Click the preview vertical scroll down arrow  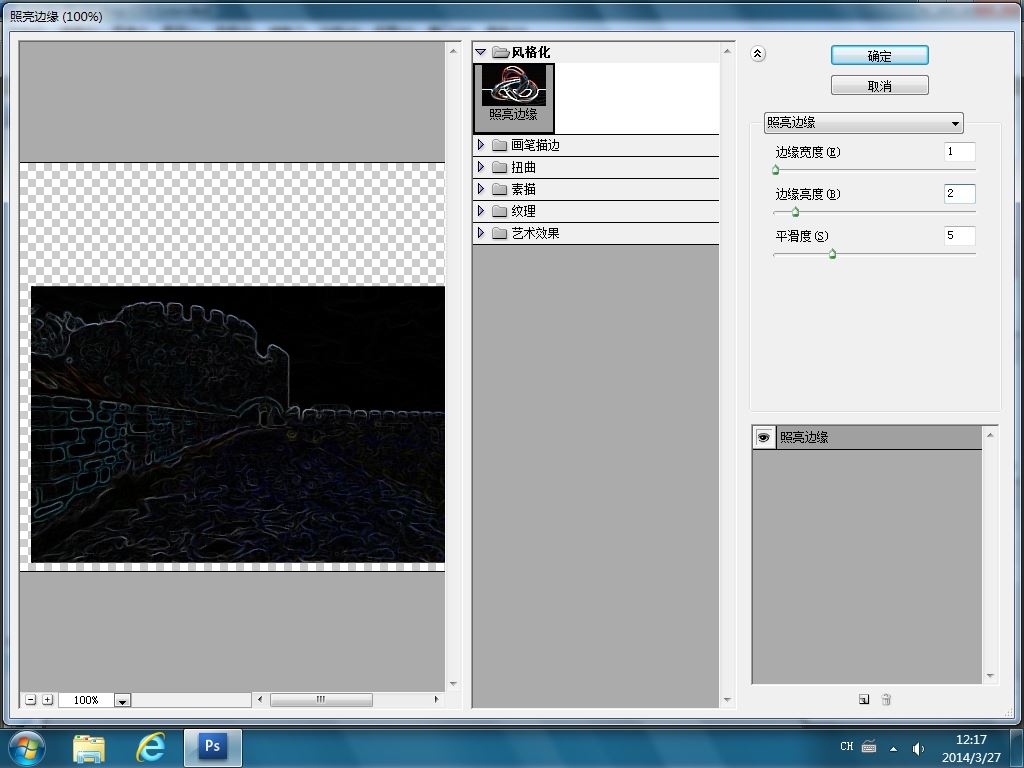(454, 684)
